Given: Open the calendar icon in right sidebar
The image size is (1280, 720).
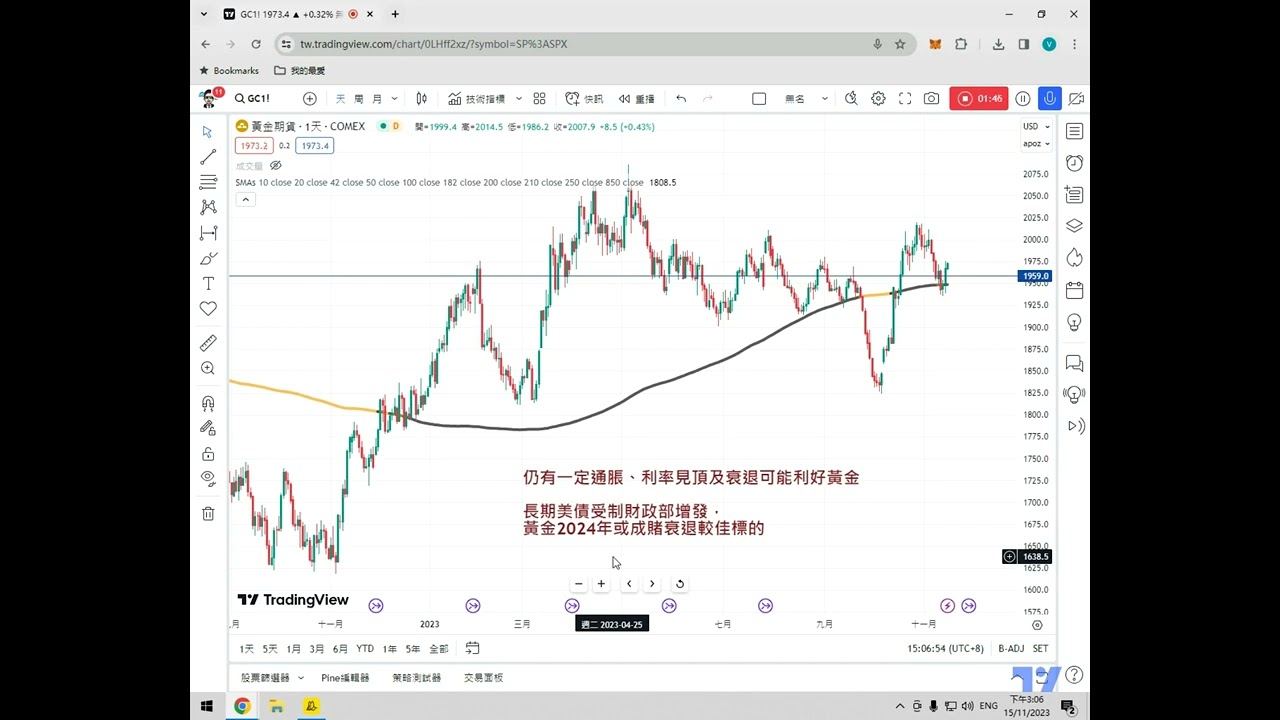Looking at the screenshot, I should [x=1075, y=290].
